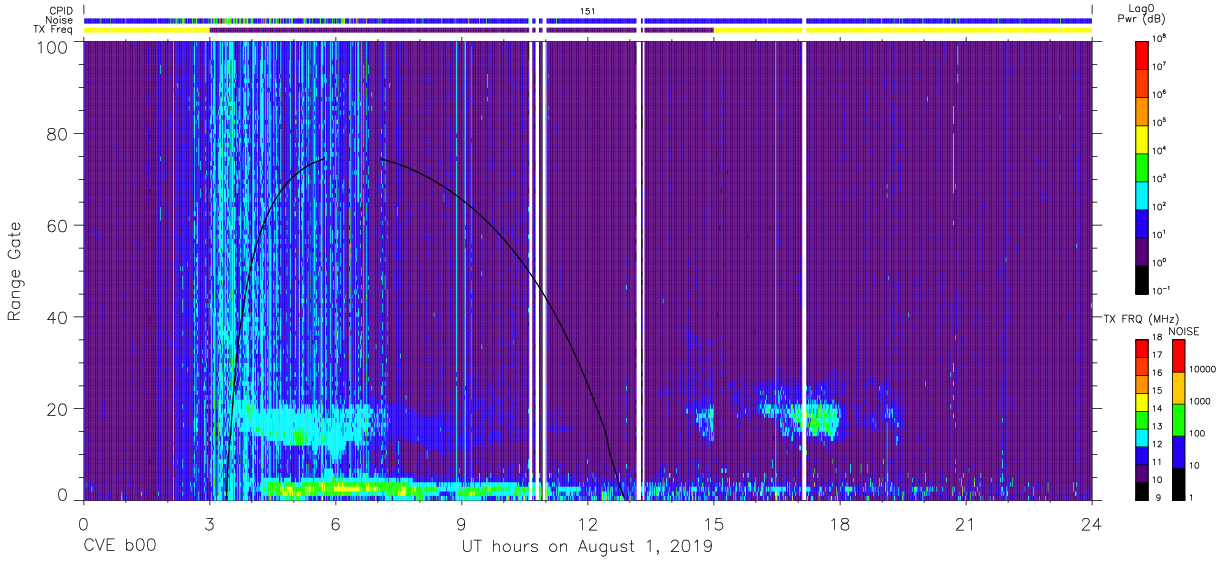The height and width of the screenshot is (567, 1228).
Task: Click the black bottom segment of the Lag0 power colorbar
Action: [1143, 279]
